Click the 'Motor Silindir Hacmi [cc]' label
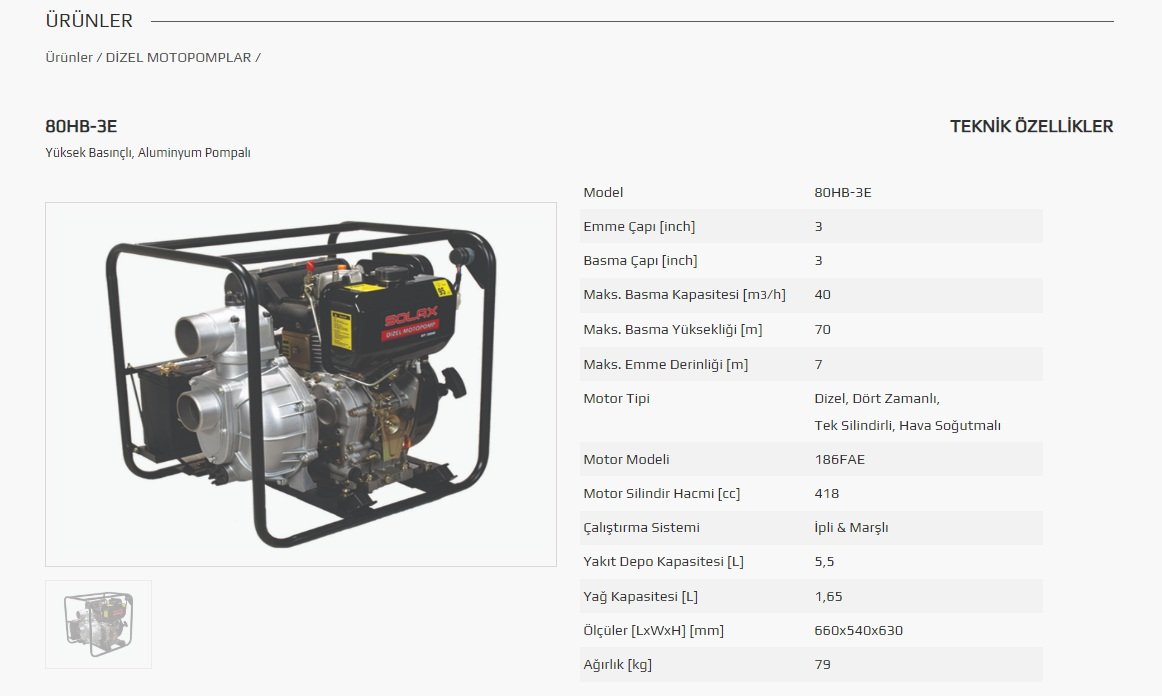This screenshot has height=696, width=1162. [x=662, y=493]
